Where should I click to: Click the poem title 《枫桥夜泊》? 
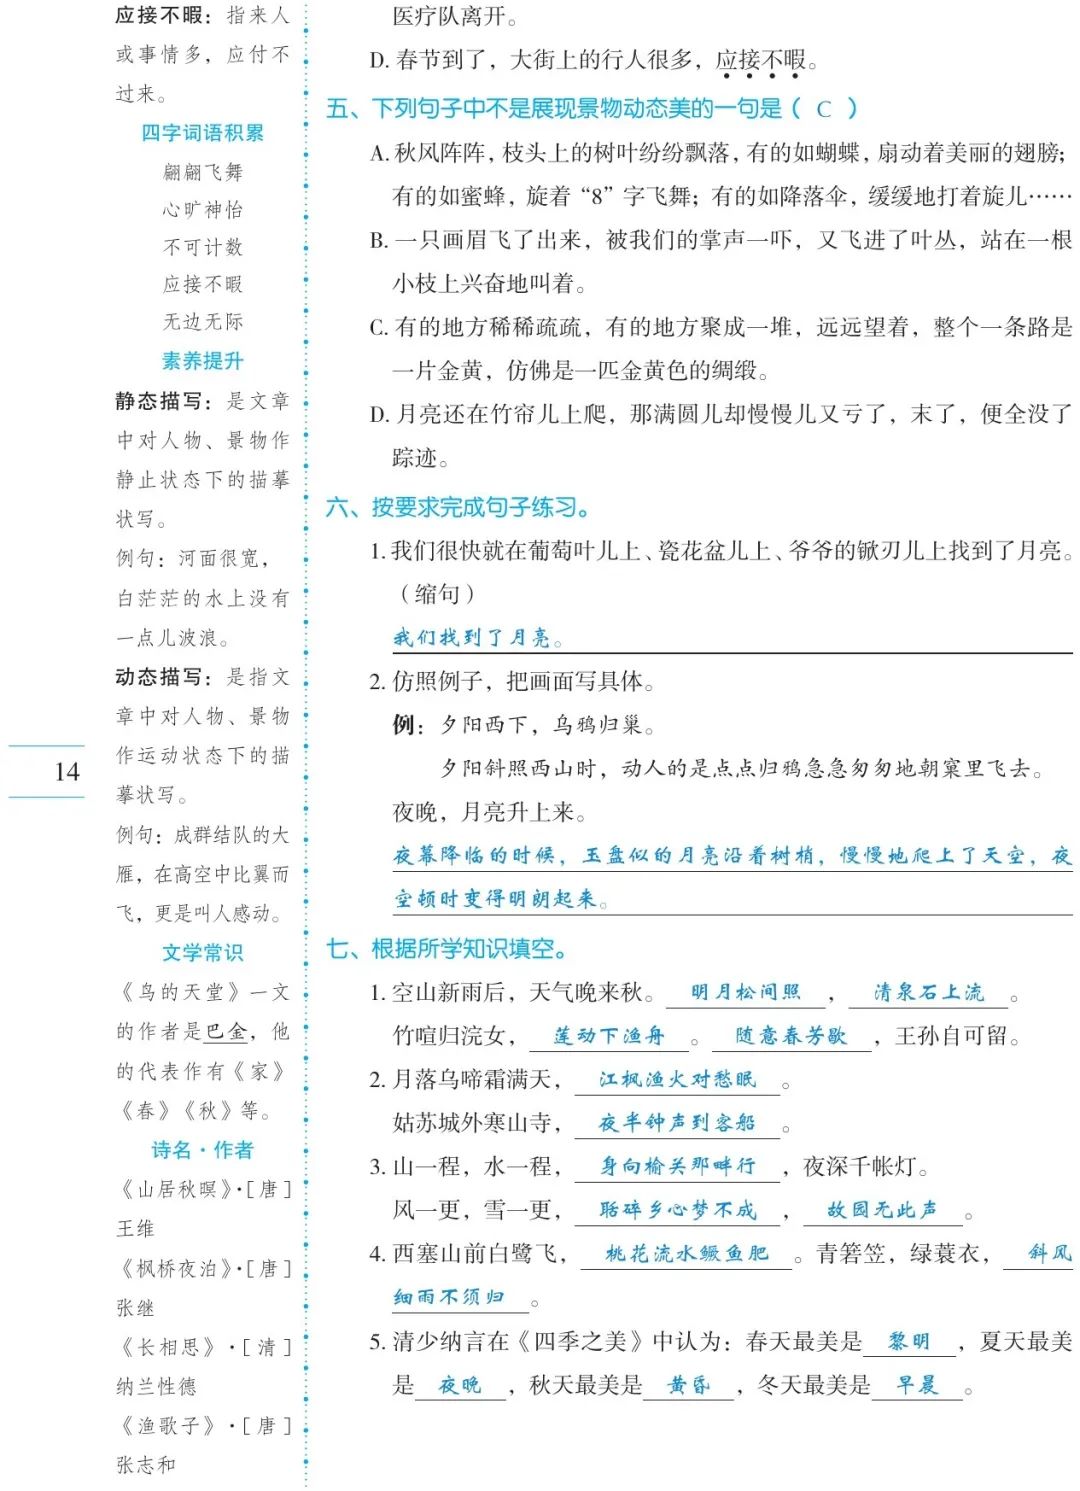tap(174, 1268)
